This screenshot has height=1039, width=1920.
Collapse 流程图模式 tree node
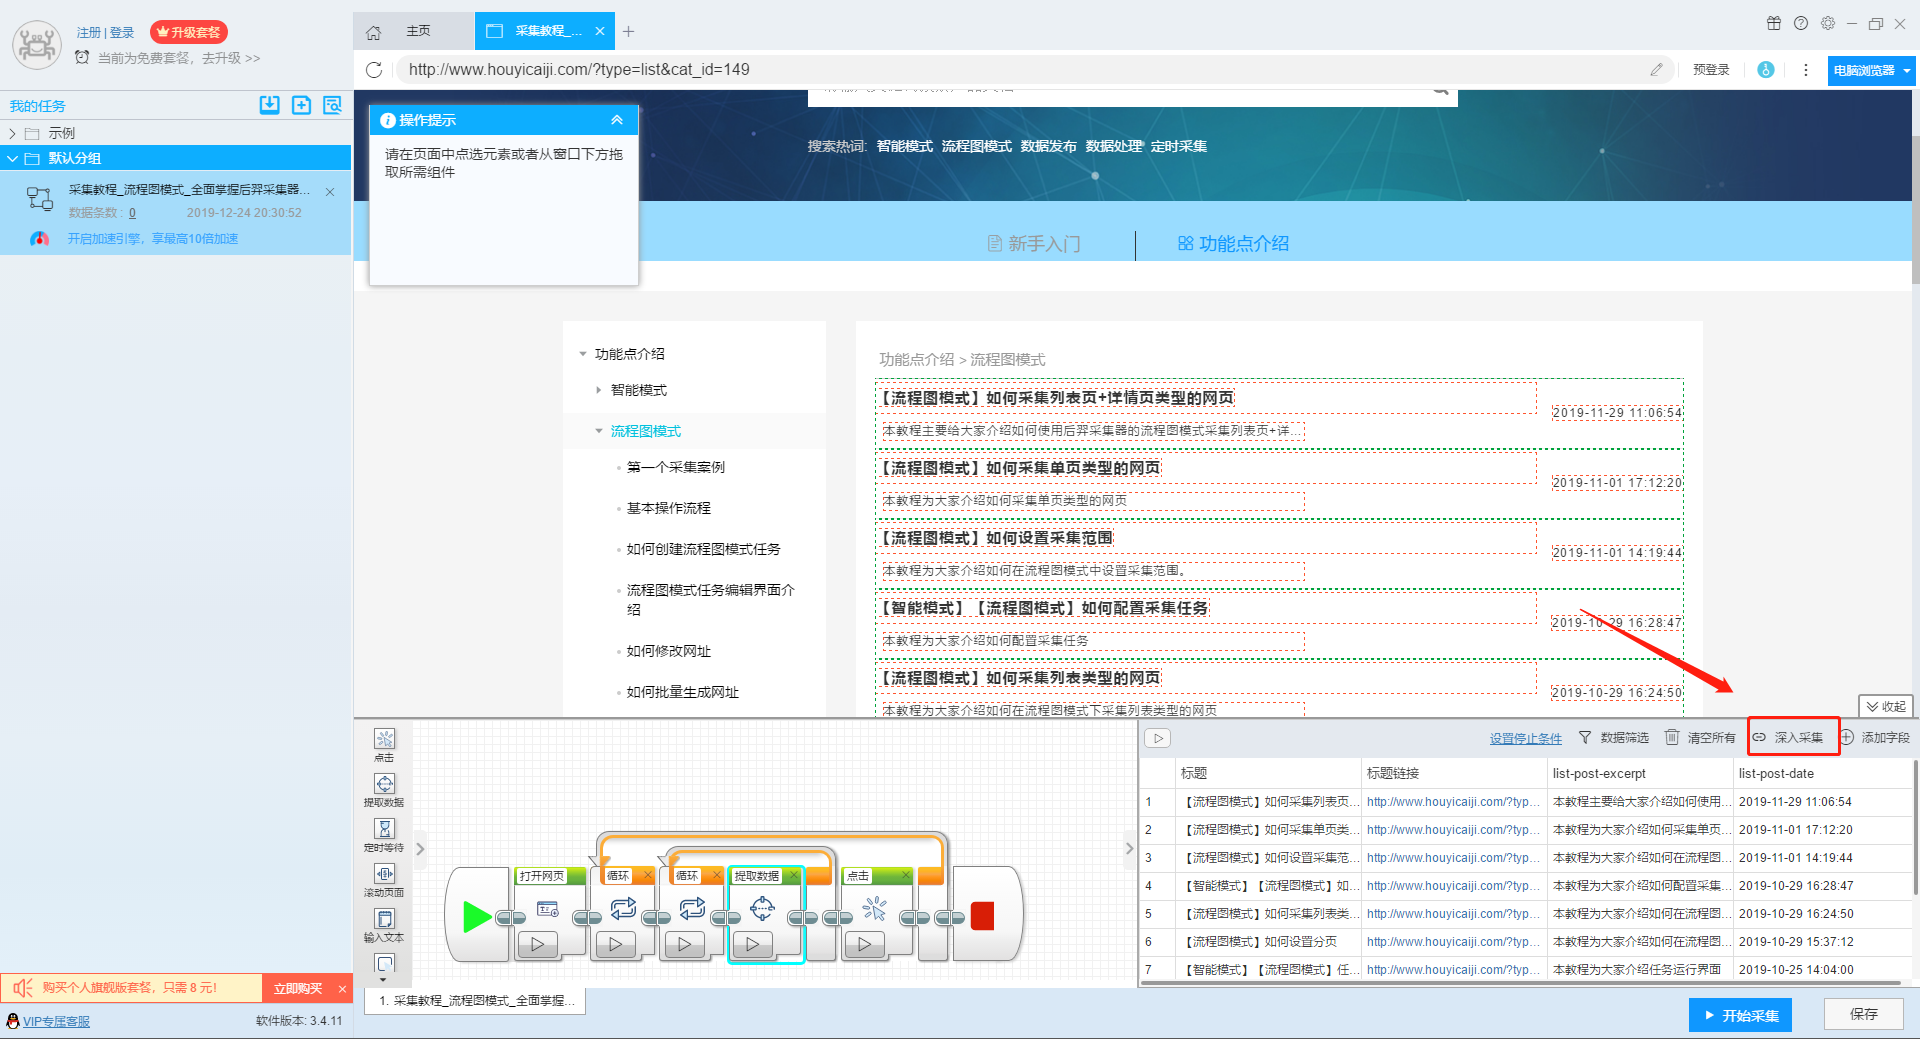click(x=599, y=431)
